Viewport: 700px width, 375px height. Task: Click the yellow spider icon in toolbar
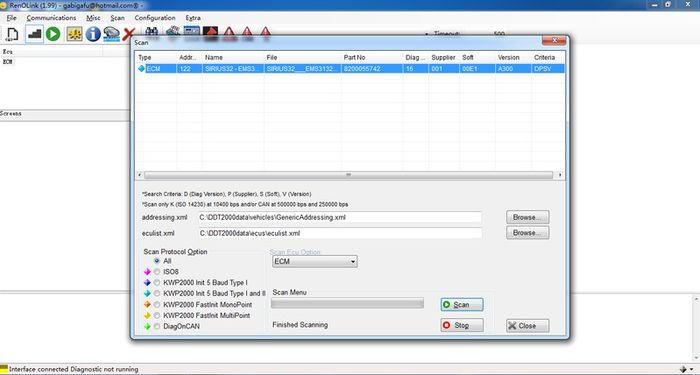75,34
